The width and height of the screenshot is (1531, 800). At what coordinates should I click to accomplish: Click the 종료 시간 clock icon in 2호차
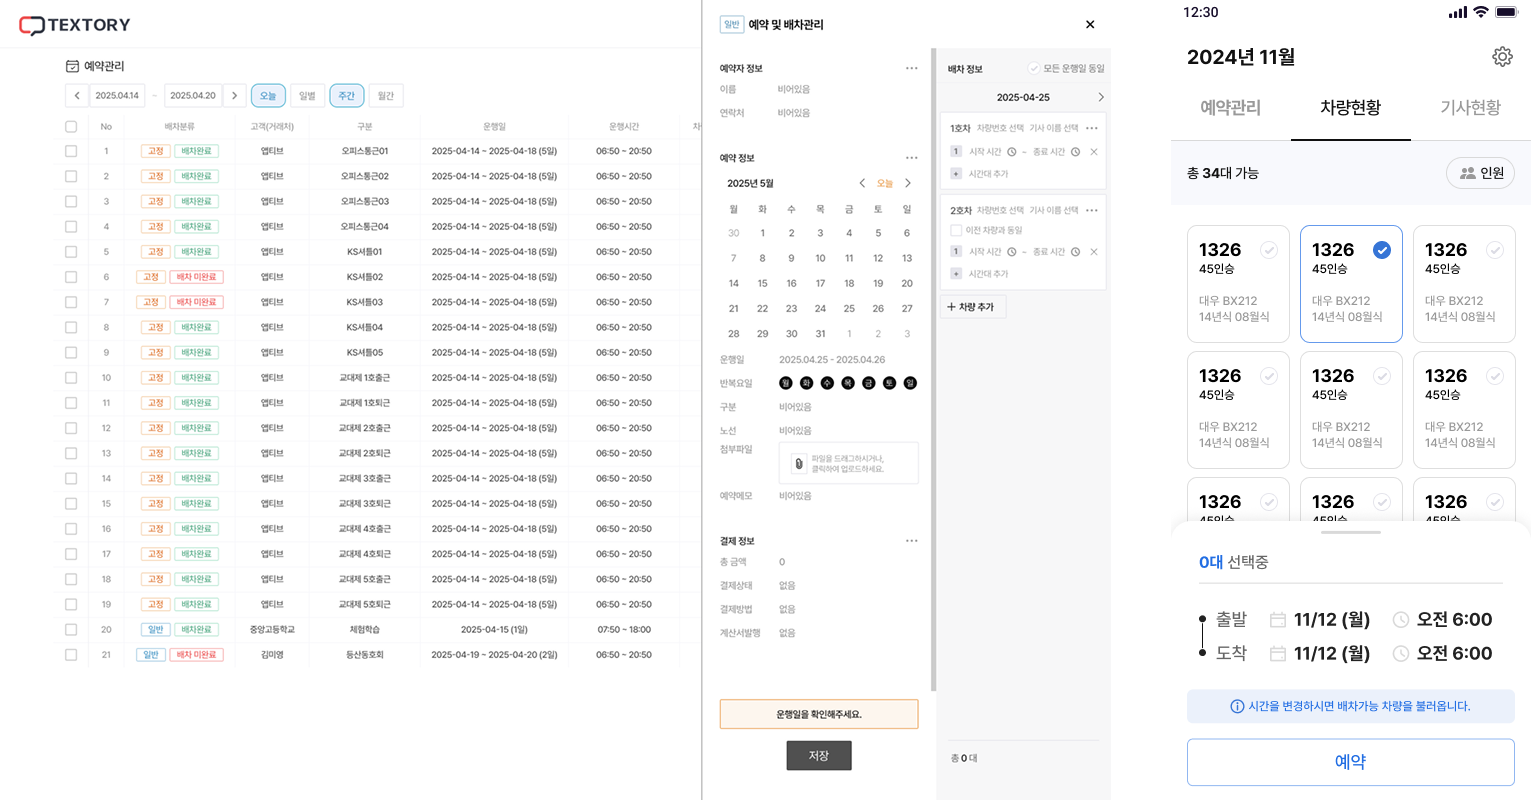tap(1075, 252)
